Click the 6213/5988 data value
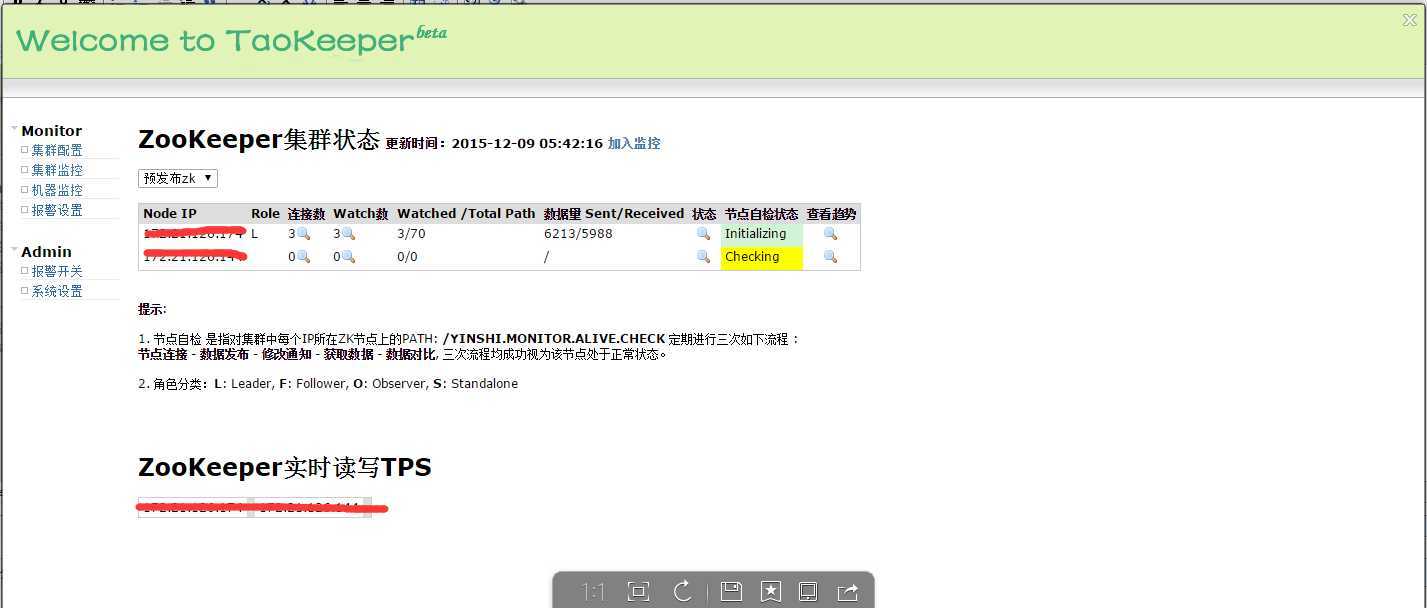 click(x=578, y=234)
